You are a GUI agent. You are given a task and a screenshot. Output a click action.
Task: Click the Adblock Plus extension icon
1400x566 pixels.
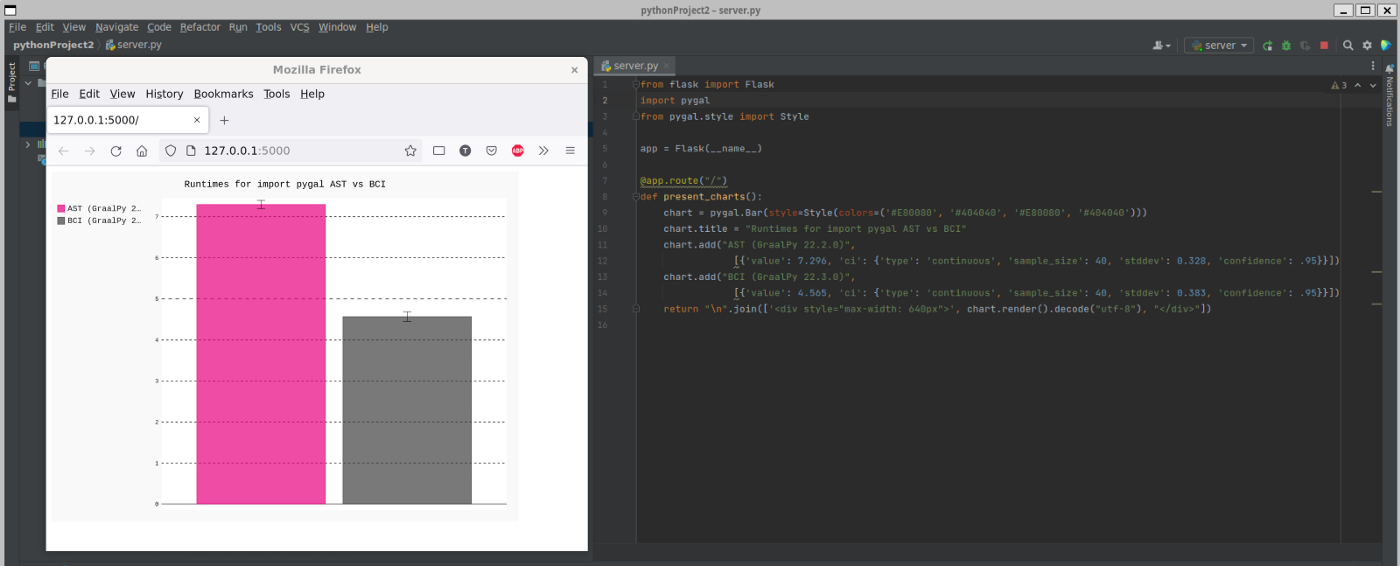tap(518, 151)
